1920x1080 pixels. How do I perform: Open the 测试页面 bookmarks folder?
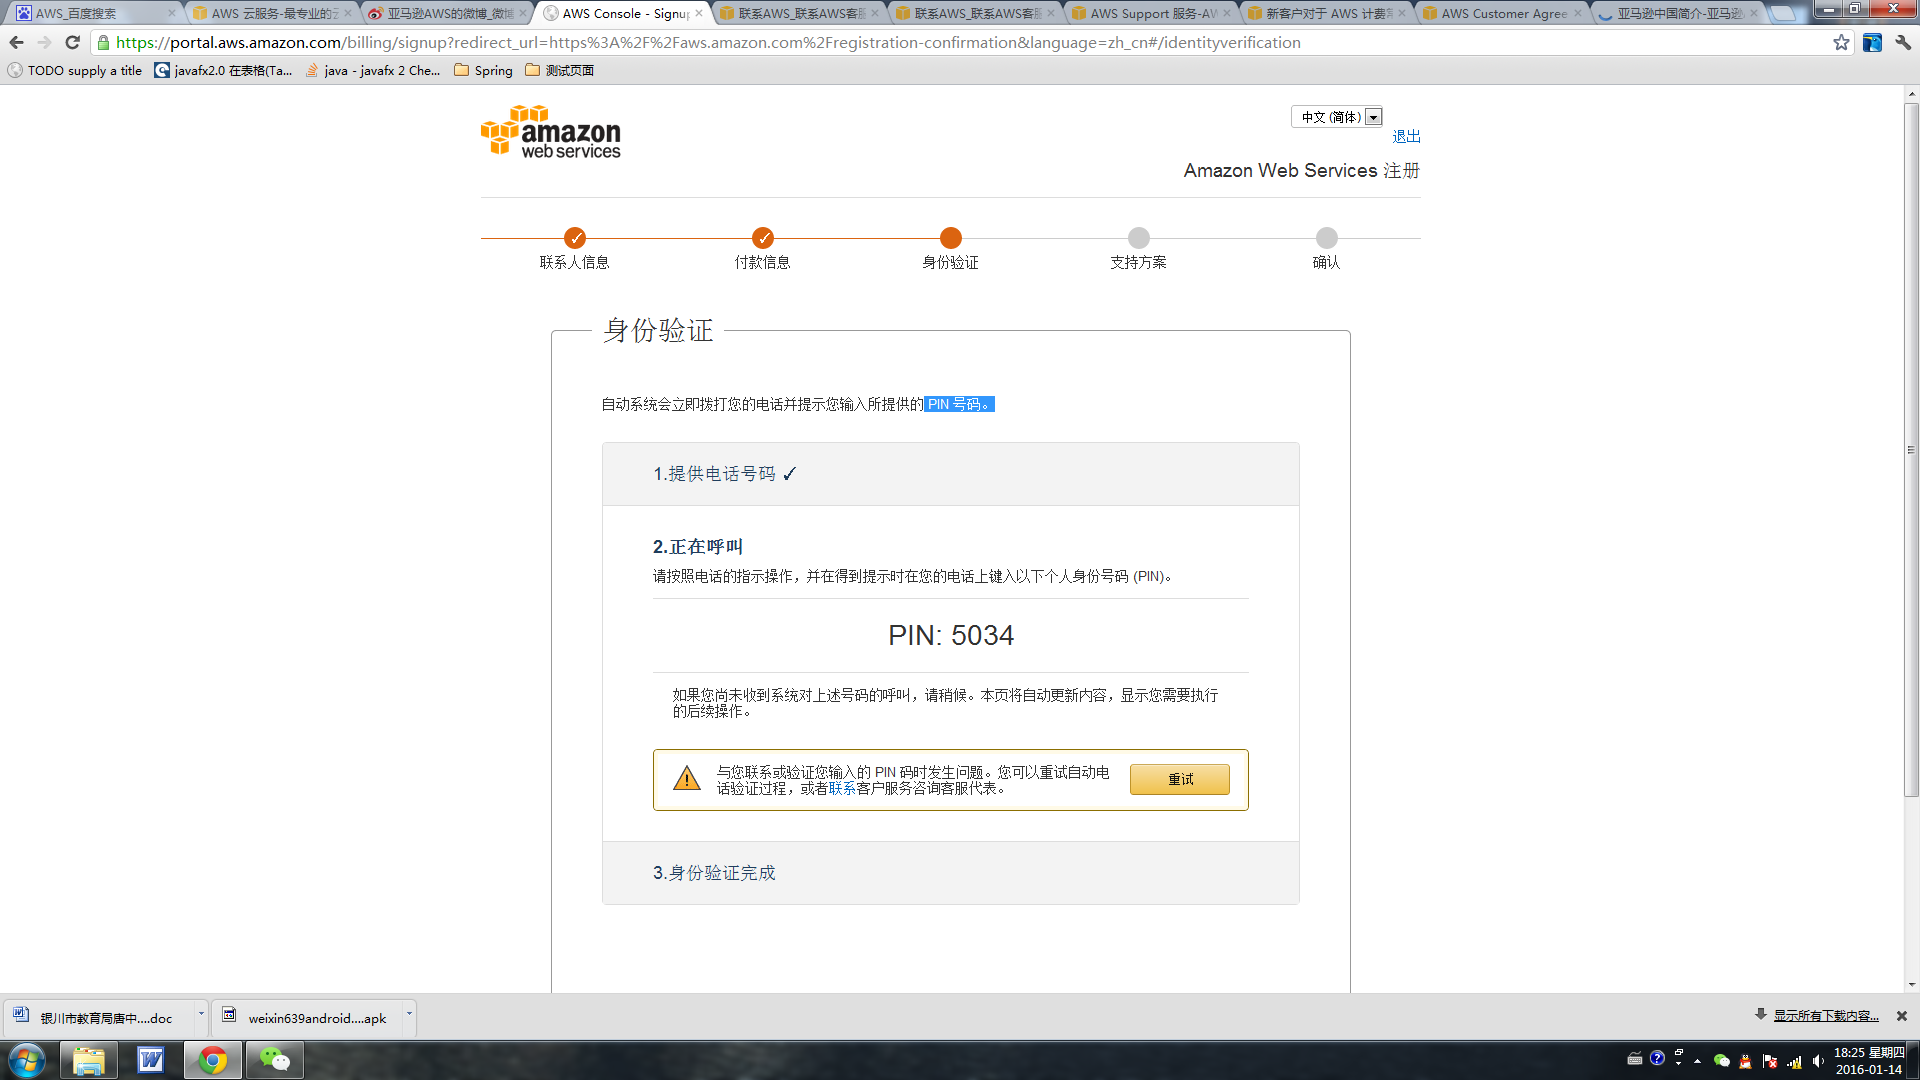(559, 70)
